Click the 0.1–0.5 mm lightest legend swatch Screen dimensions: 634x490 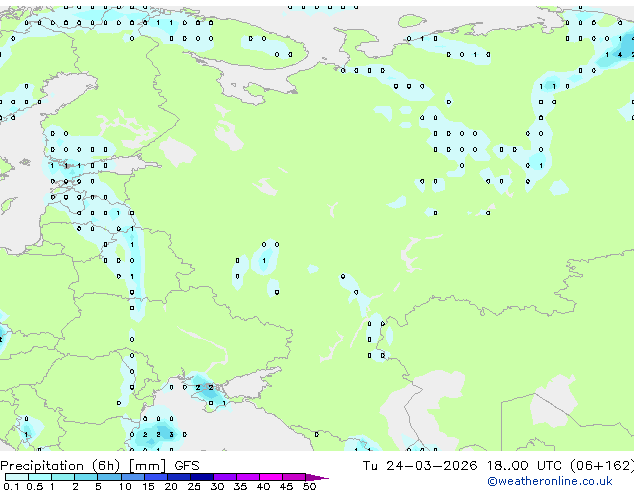(x=17, y=477)
